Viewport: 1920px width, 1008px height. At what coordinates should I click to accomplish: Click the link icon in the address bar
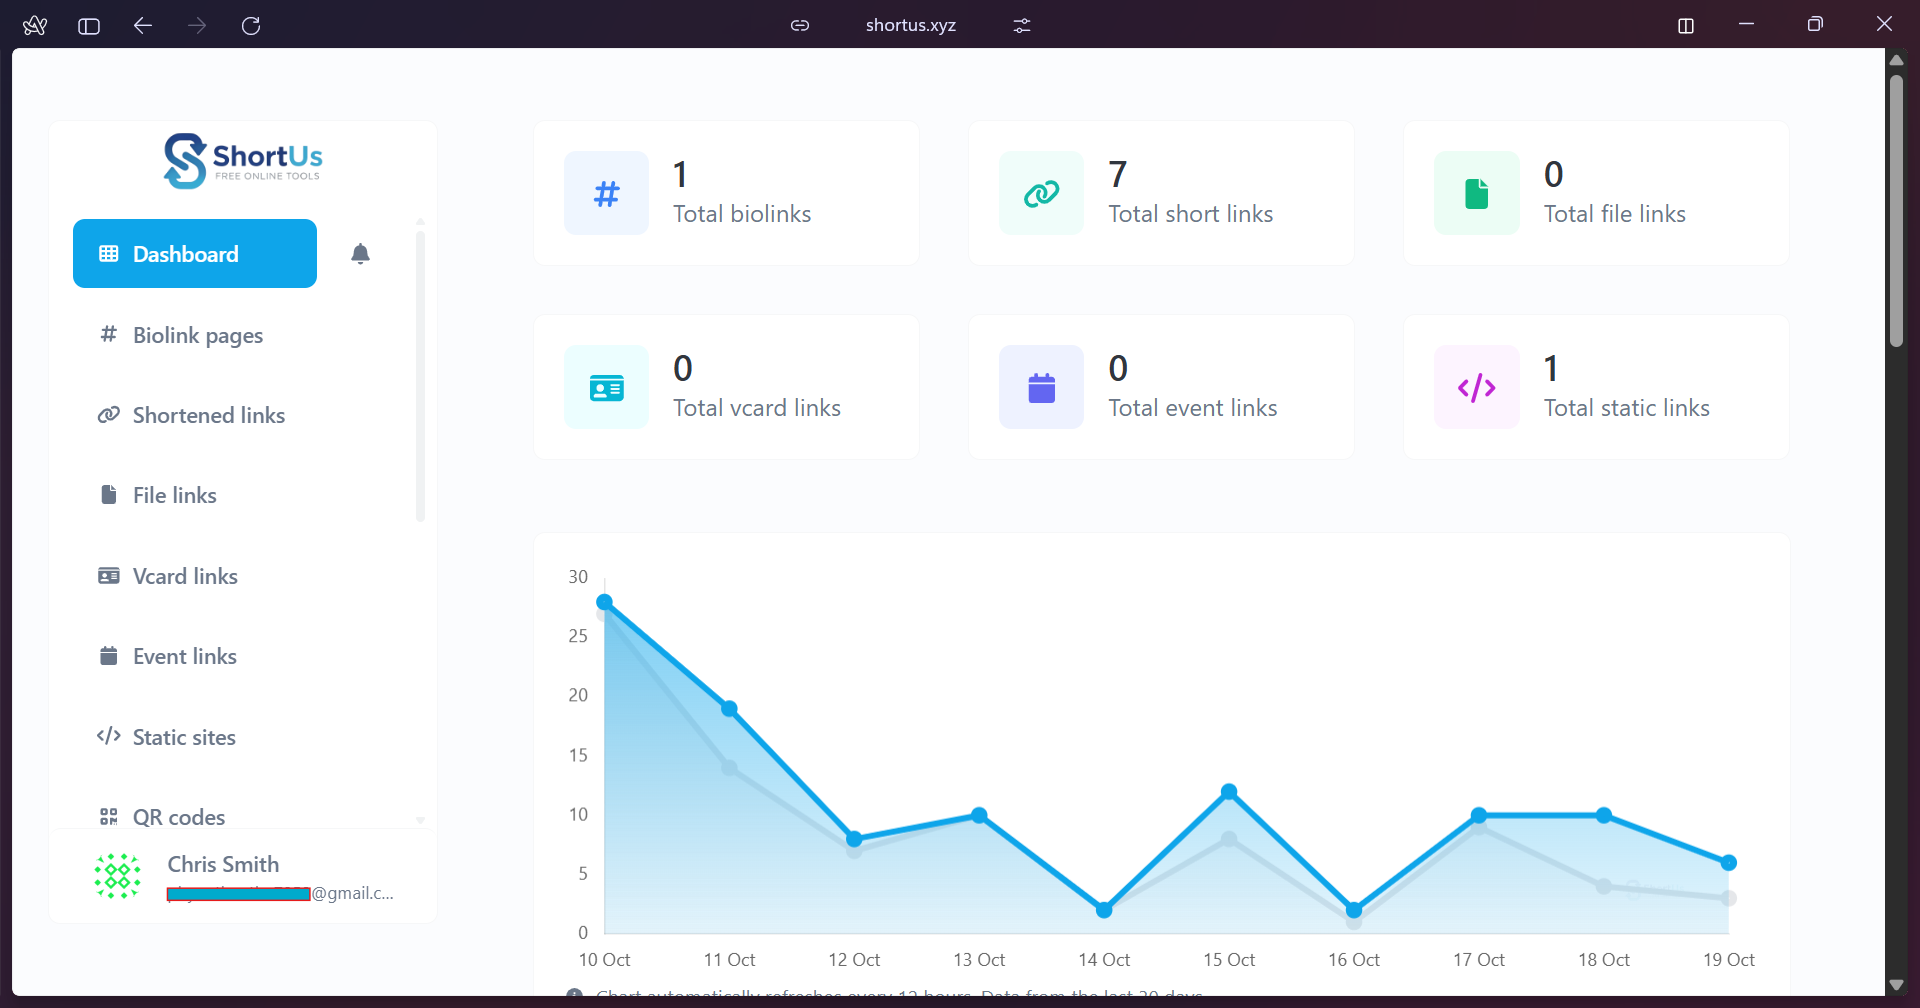[x=800, y=25]
